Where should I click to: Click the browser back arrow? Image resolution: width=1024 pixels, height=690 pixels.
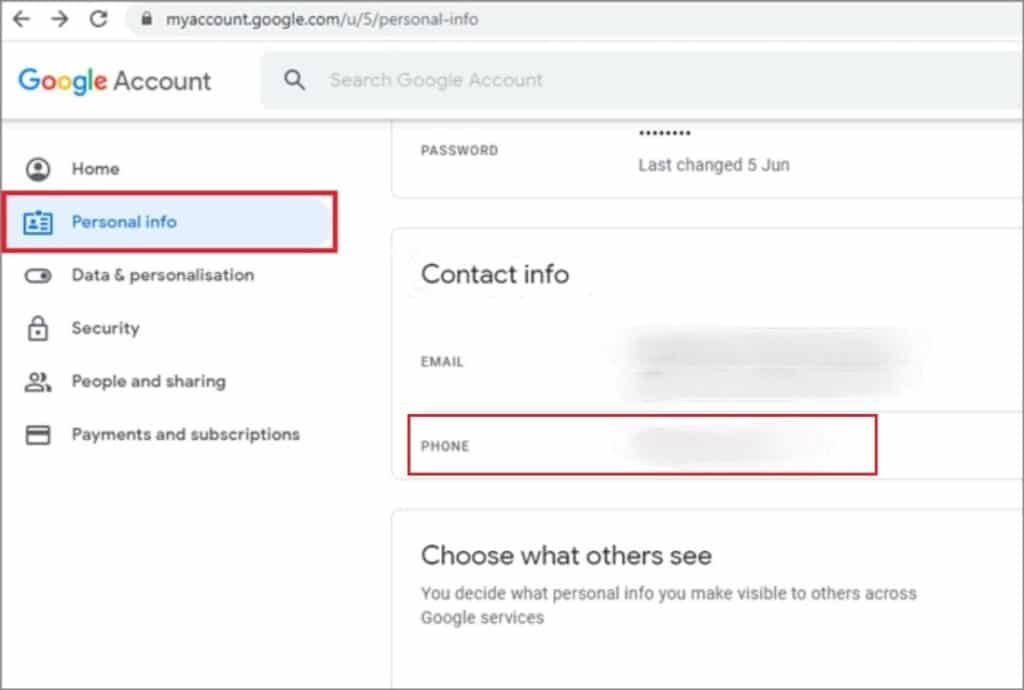tap(22, 19)
